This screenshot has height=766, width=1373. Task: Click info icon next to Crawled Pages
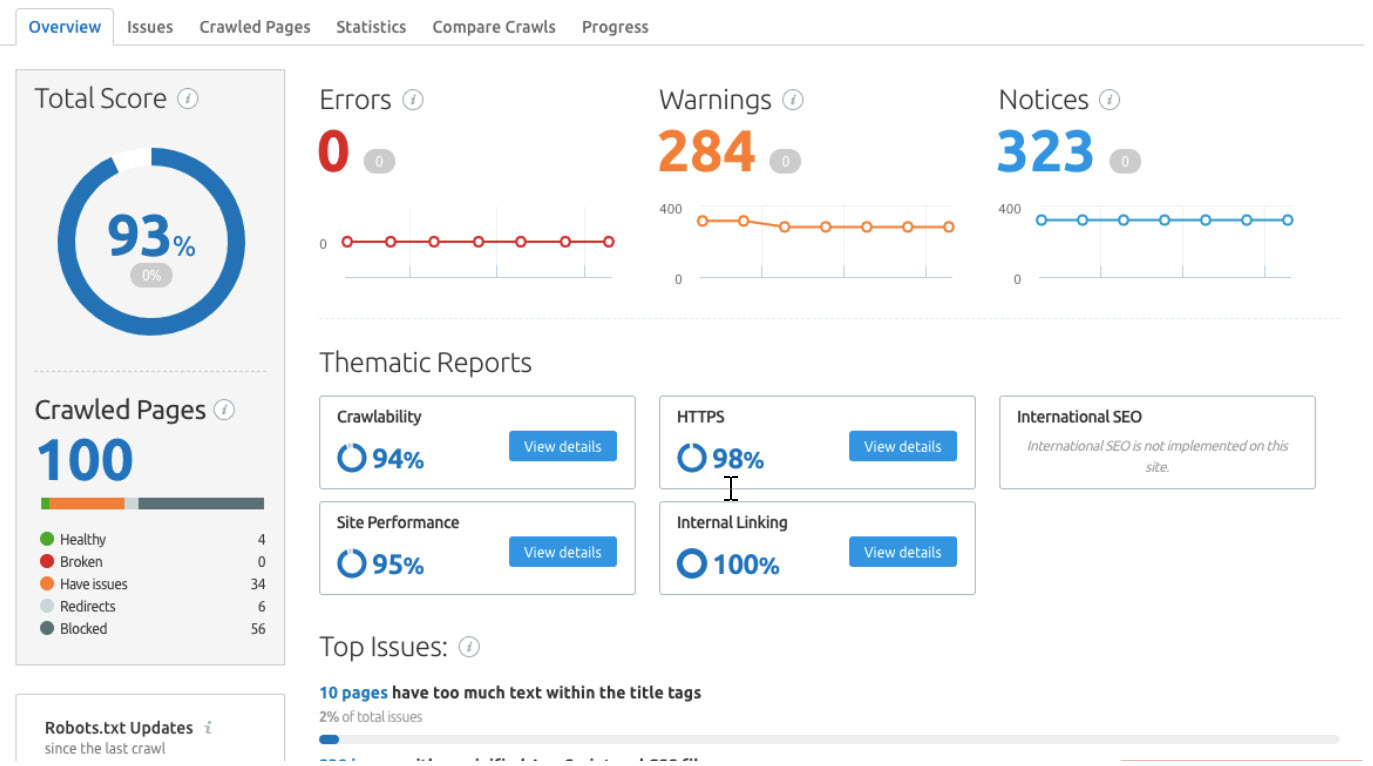(225, 410)
